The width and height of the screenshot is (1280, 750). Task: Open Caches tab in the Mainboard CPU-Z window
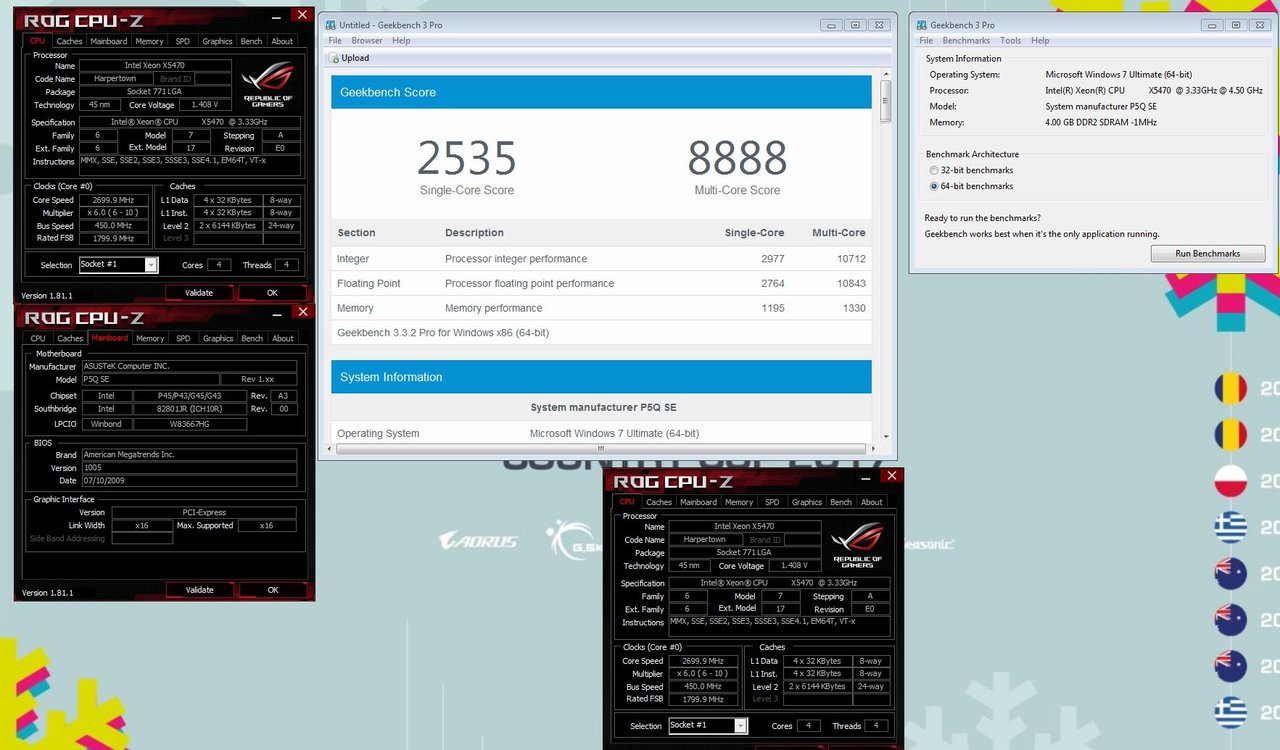click(70, 338)
